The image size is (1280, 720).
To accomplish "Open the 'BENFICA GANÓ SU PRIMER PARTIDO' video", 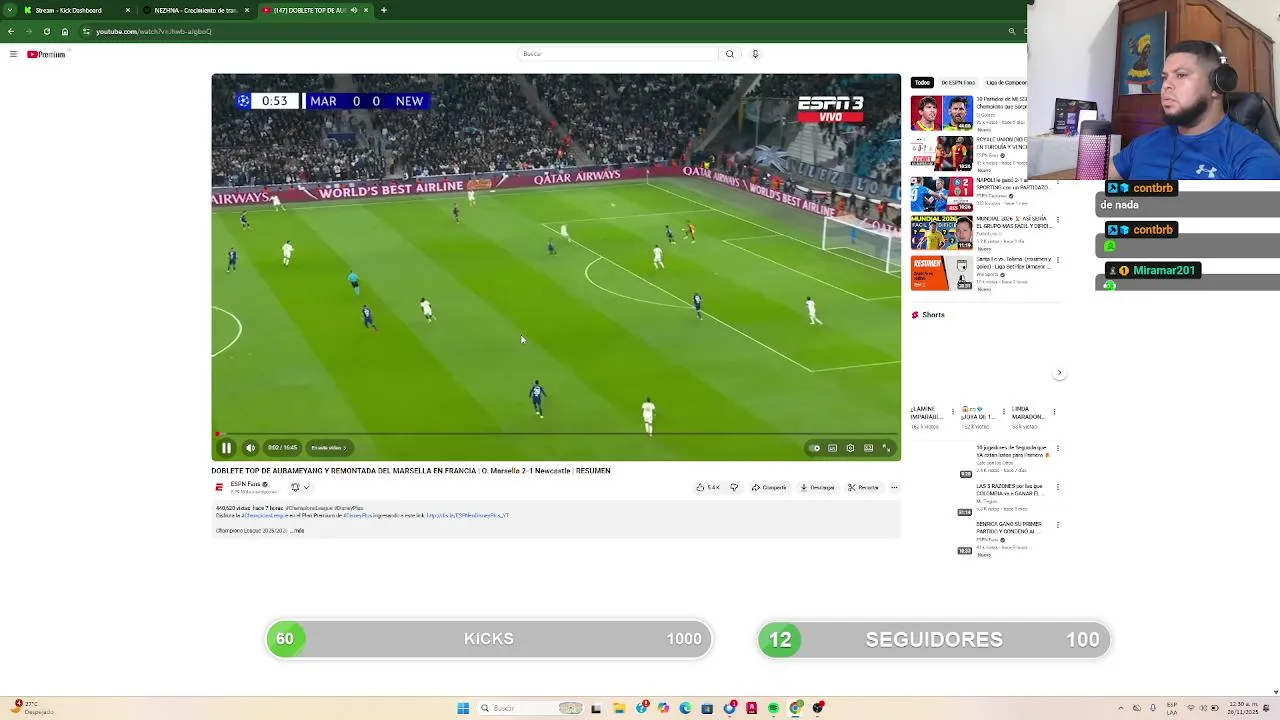I will (x=1010, y=527).
